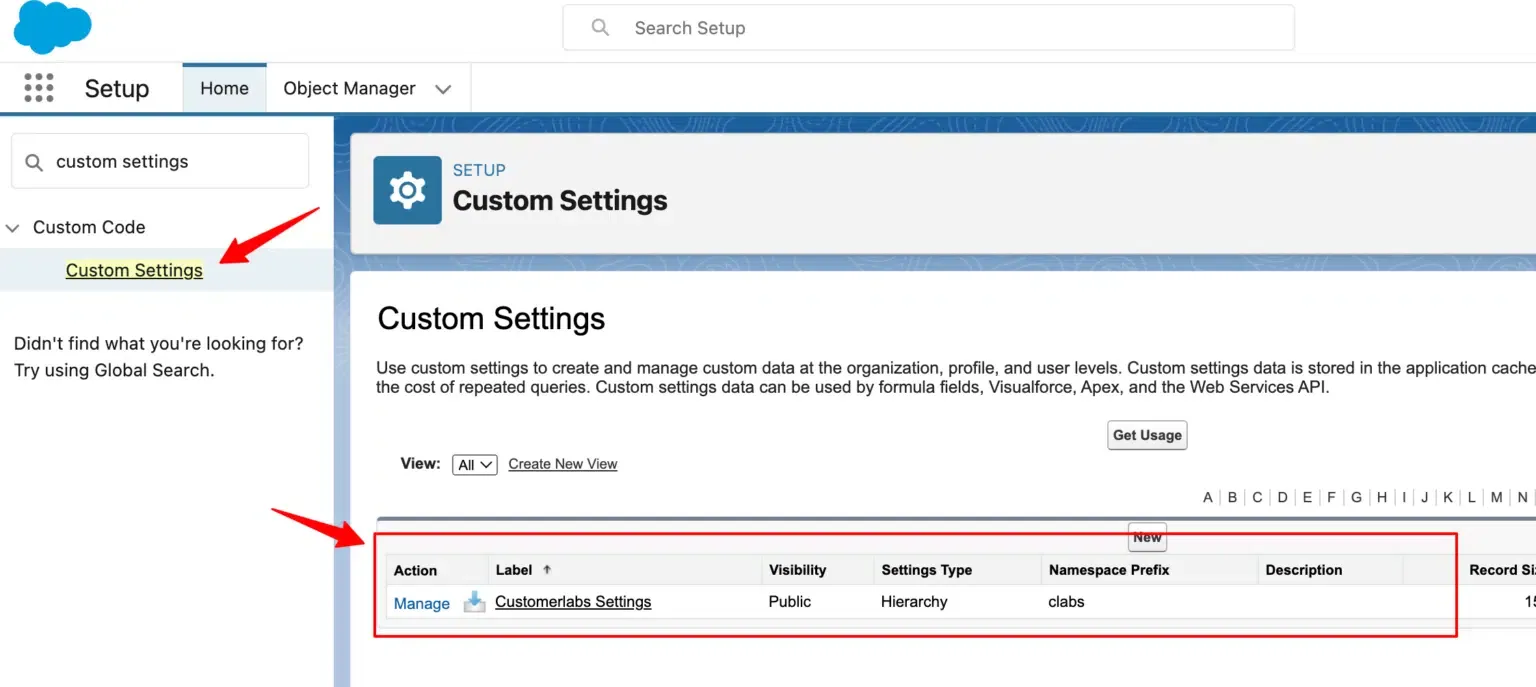The width and height of the screenshot is (1536, 687).
Task: Filter the list by letter K
Action: click(1448, 497)
